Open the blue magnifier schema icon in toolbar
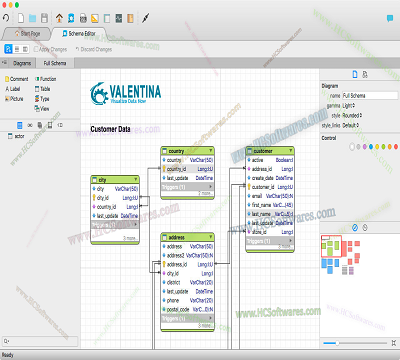Viewport: 400px width, 360px height. click(x=71, y=18)
